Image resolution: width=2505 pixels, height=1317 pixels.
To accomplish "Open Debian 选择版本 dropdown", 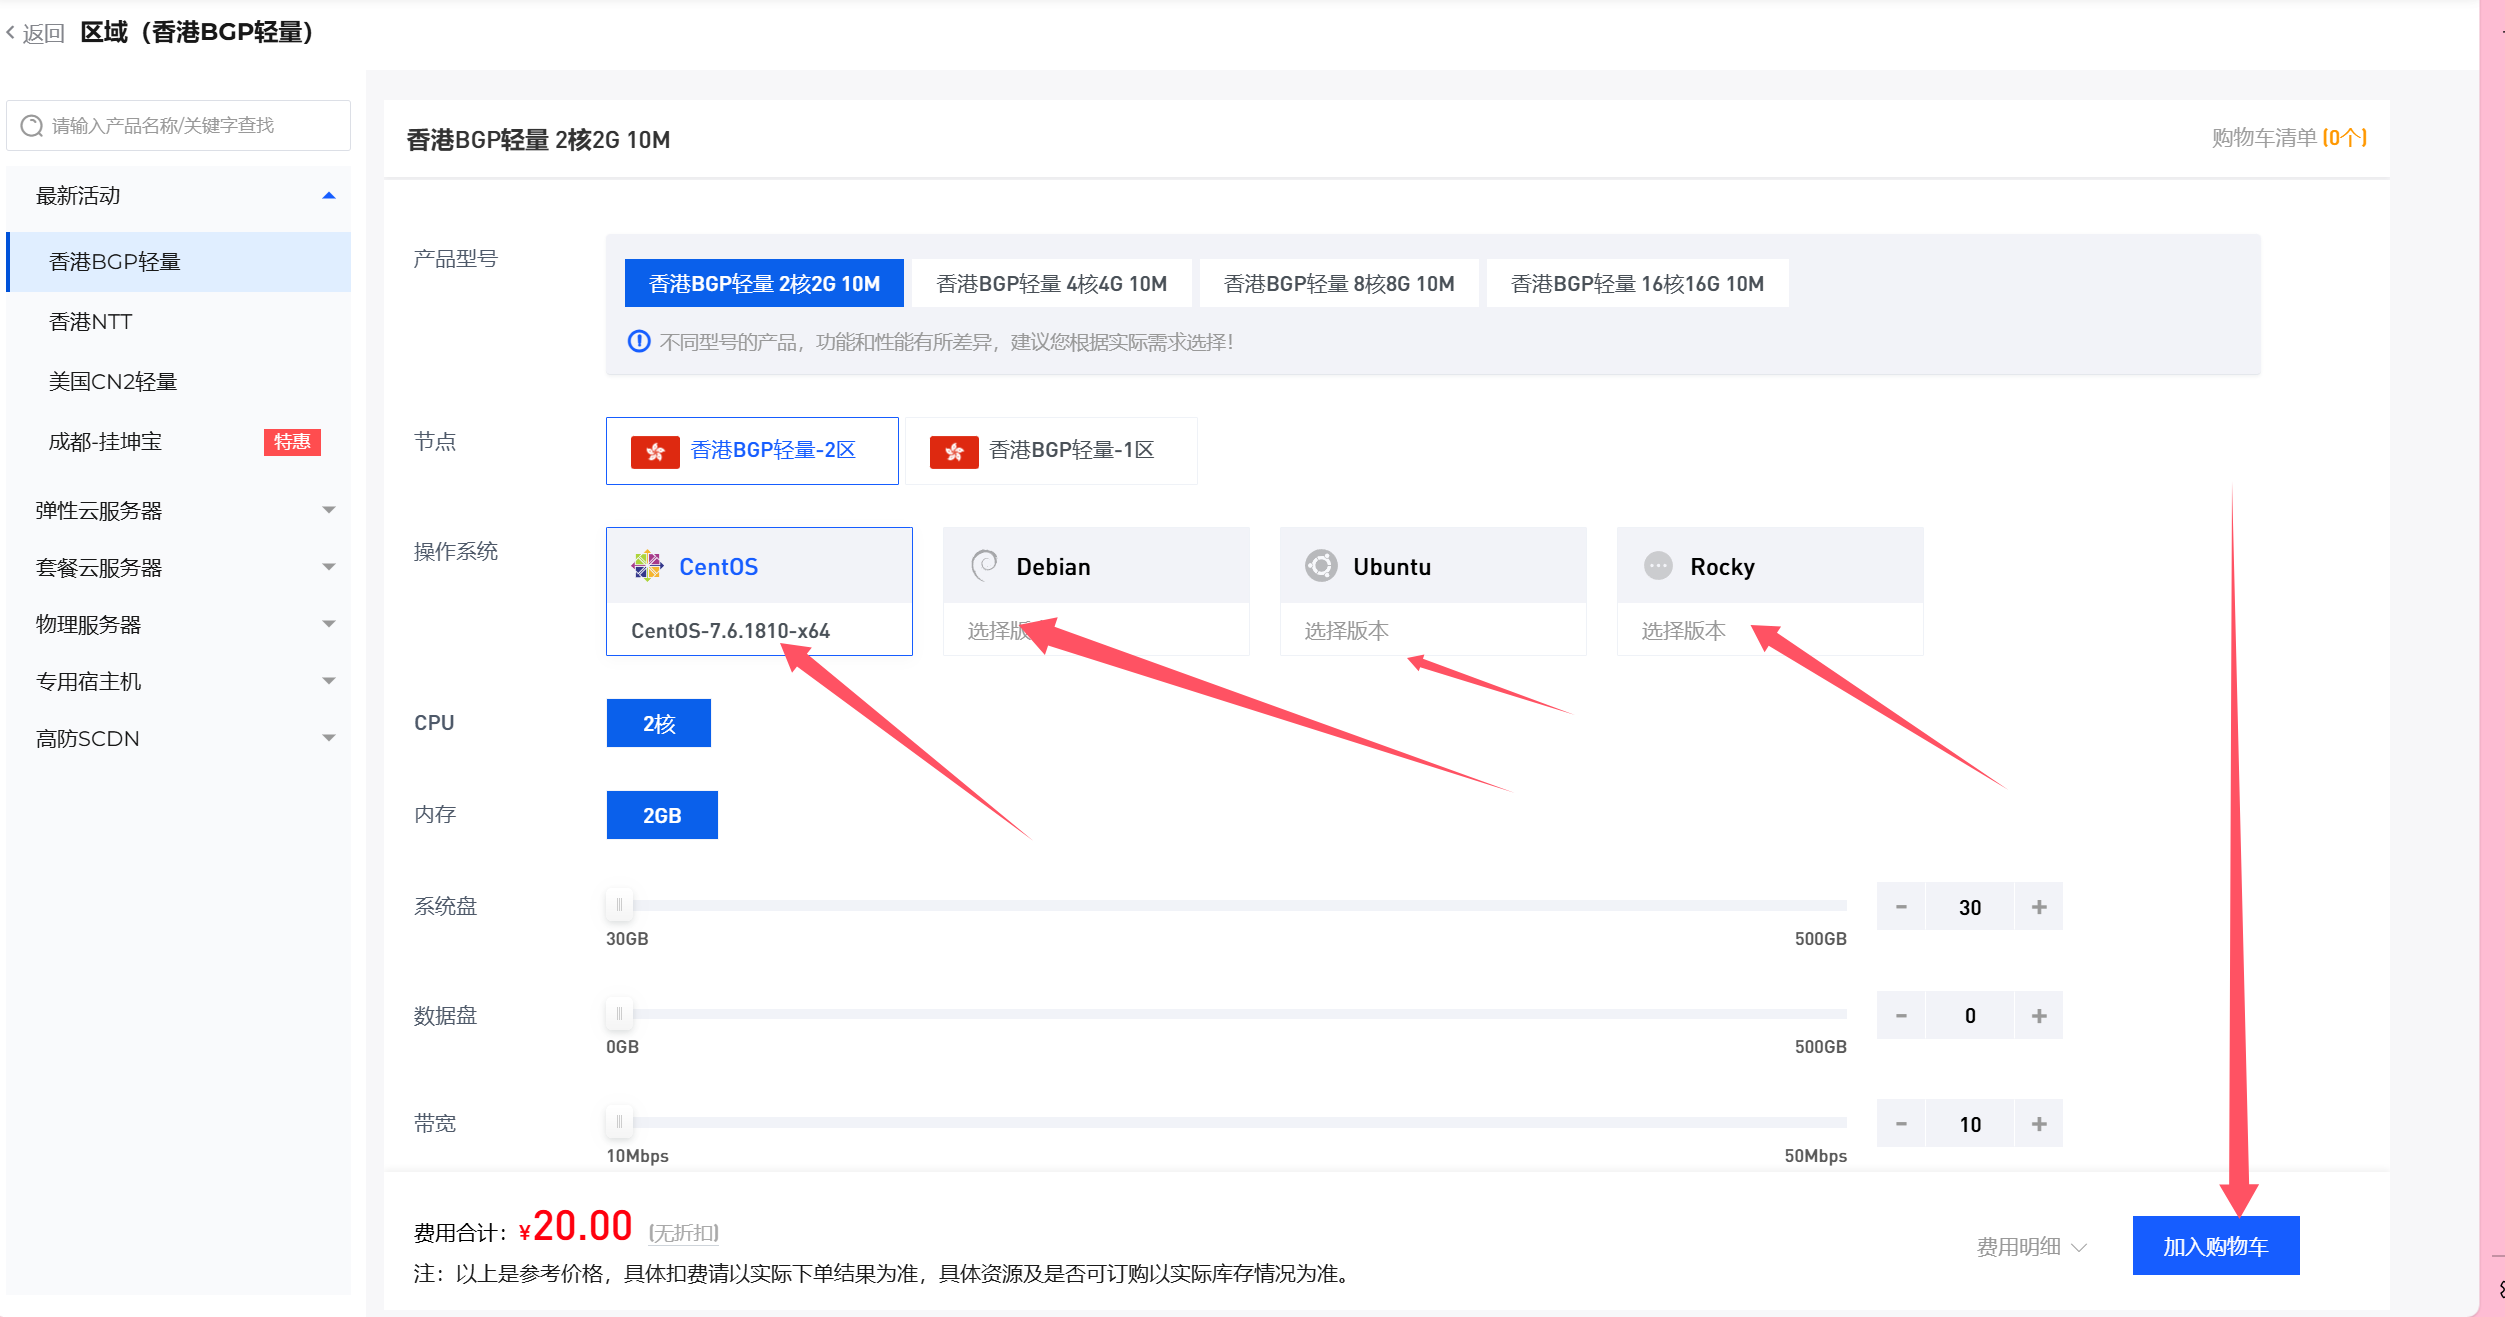I will click(1096, 630).
